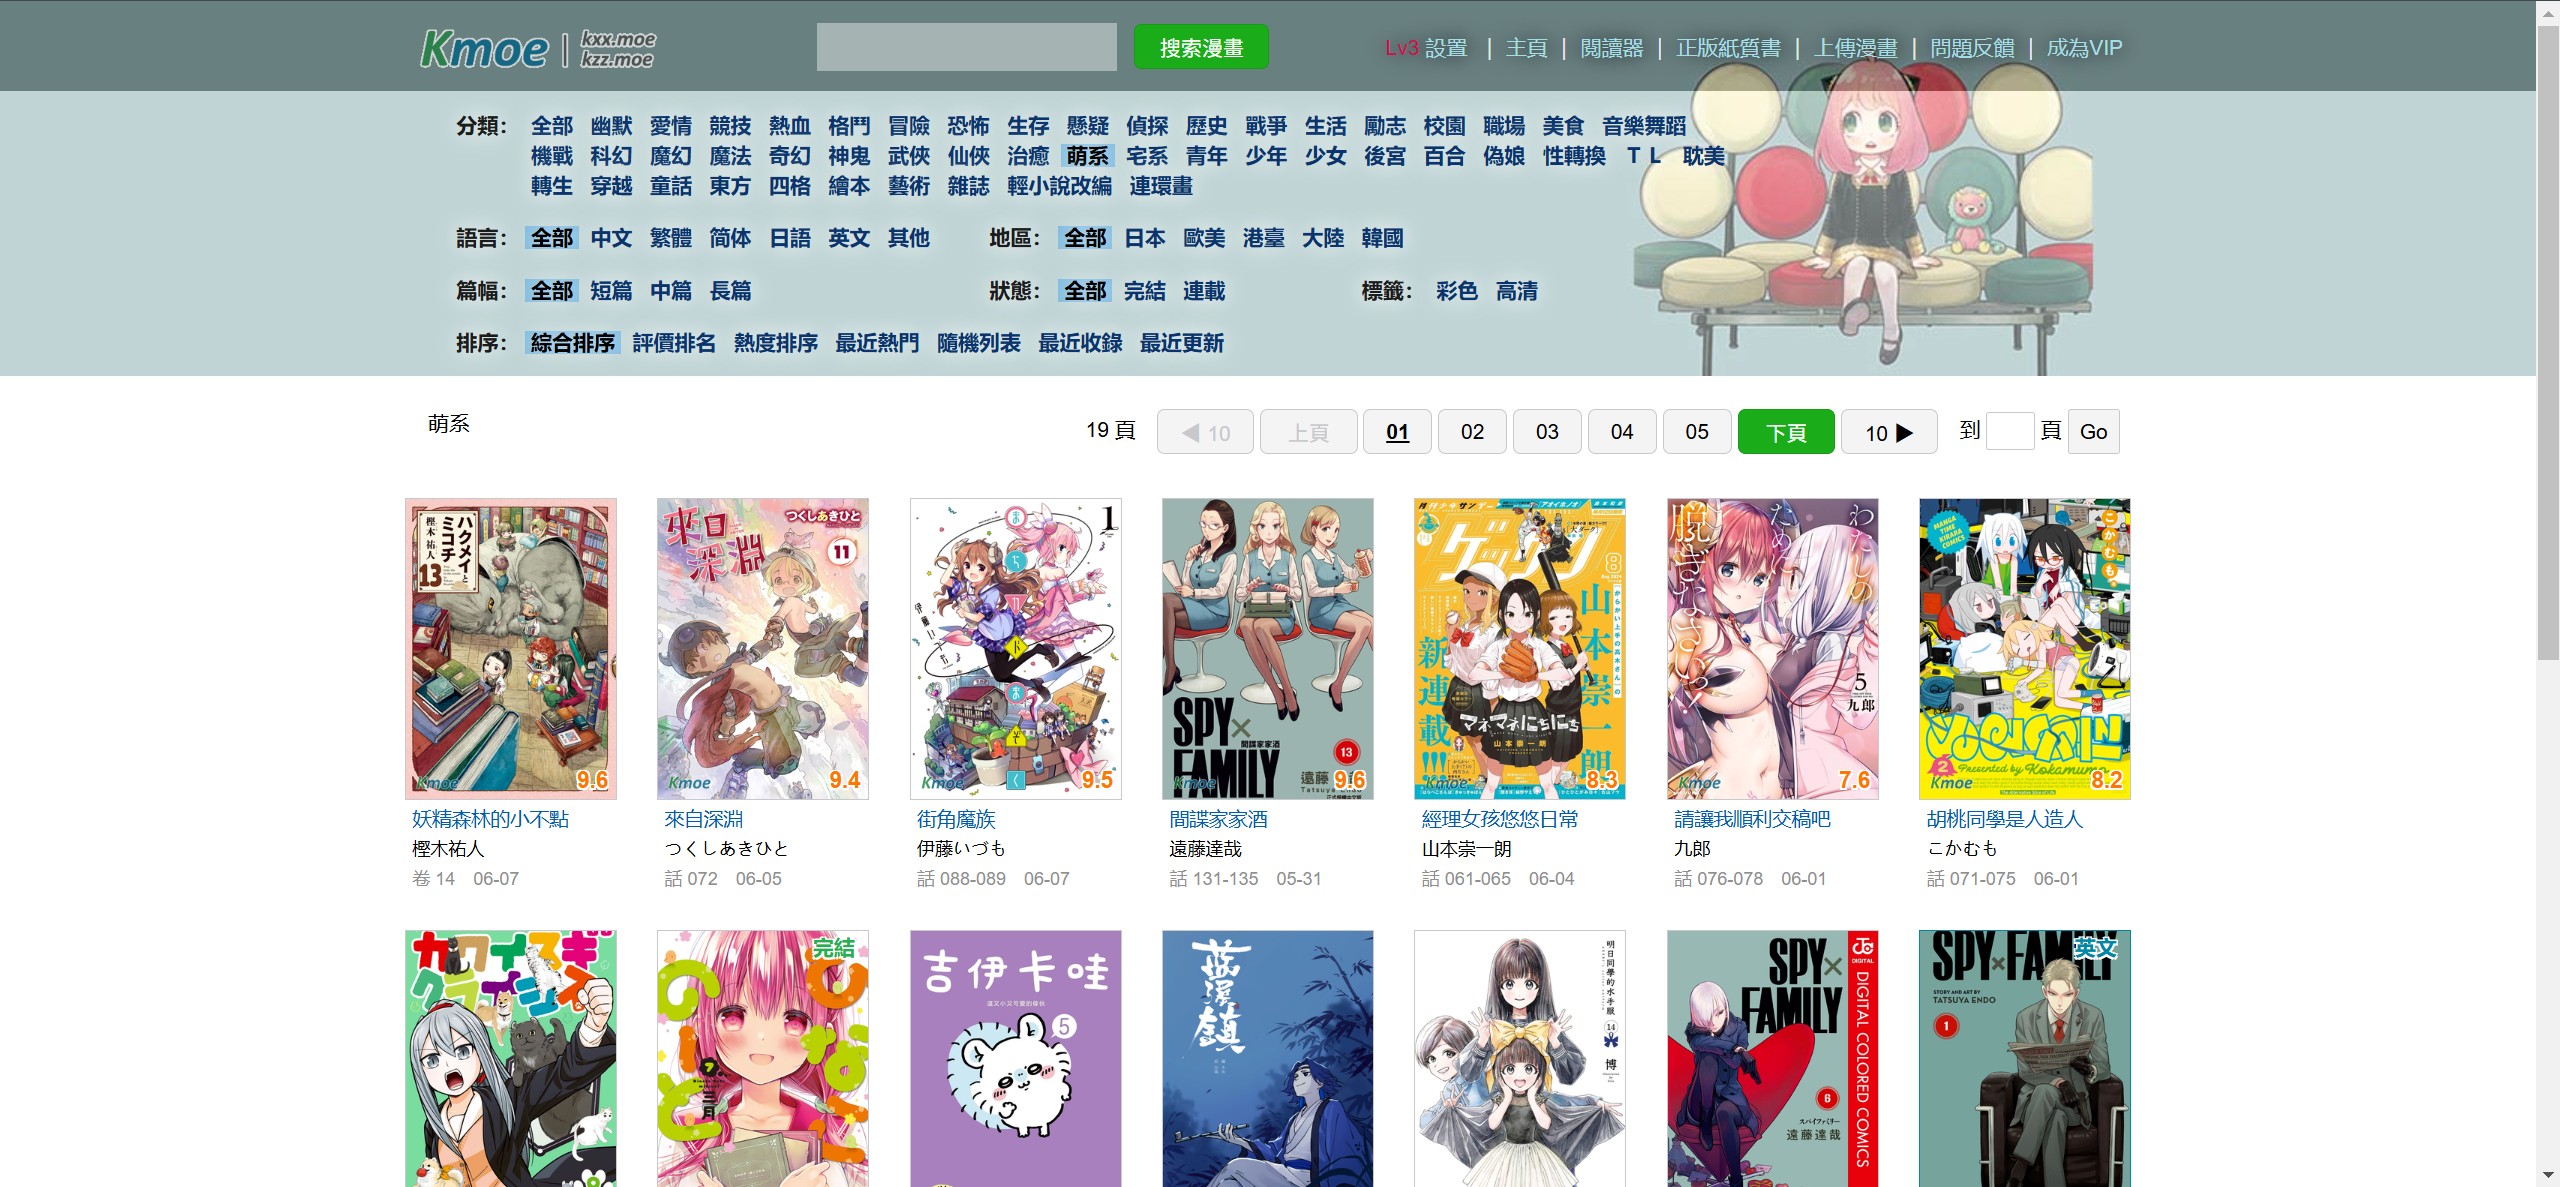
Task: Open the 設置 settings link
Action: coord(1446,48)
